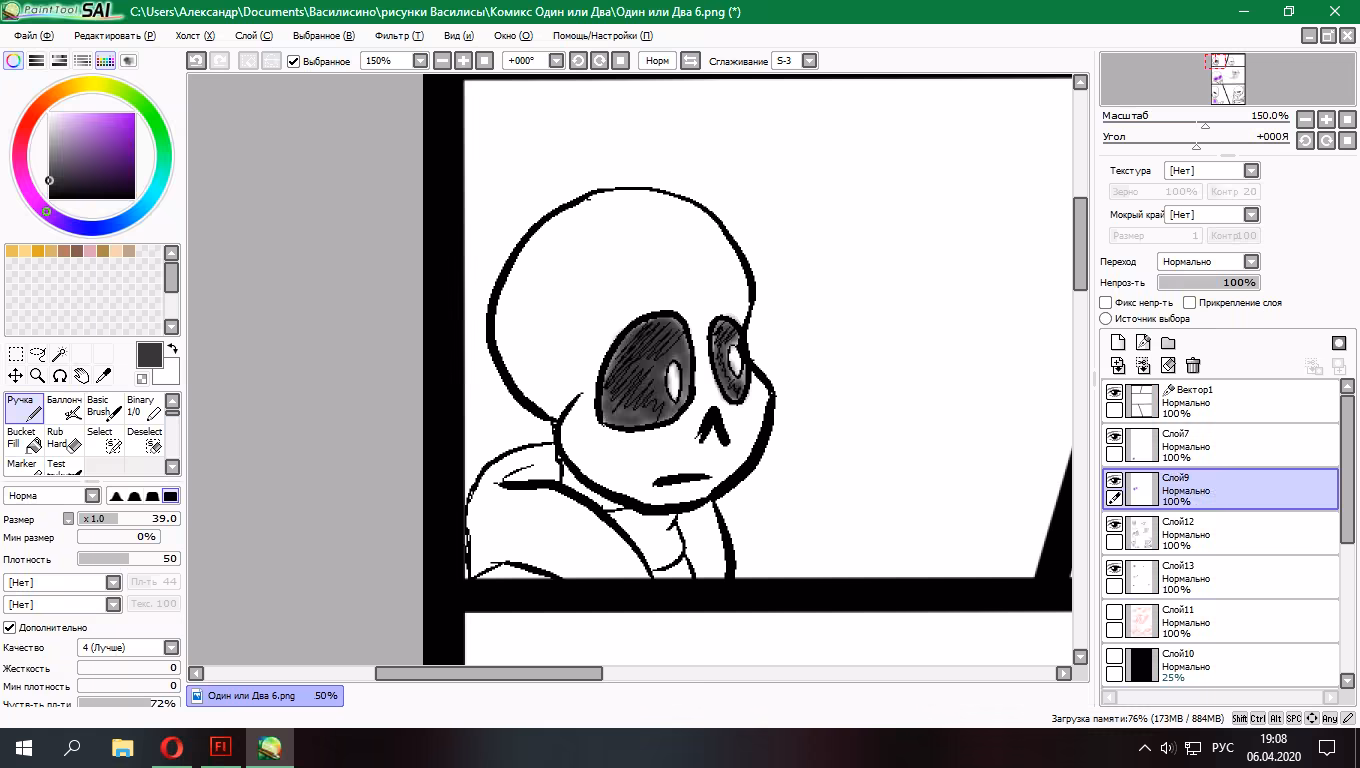
Task: Open the Норма brush mode dropdown
Action: pos(93,496)
